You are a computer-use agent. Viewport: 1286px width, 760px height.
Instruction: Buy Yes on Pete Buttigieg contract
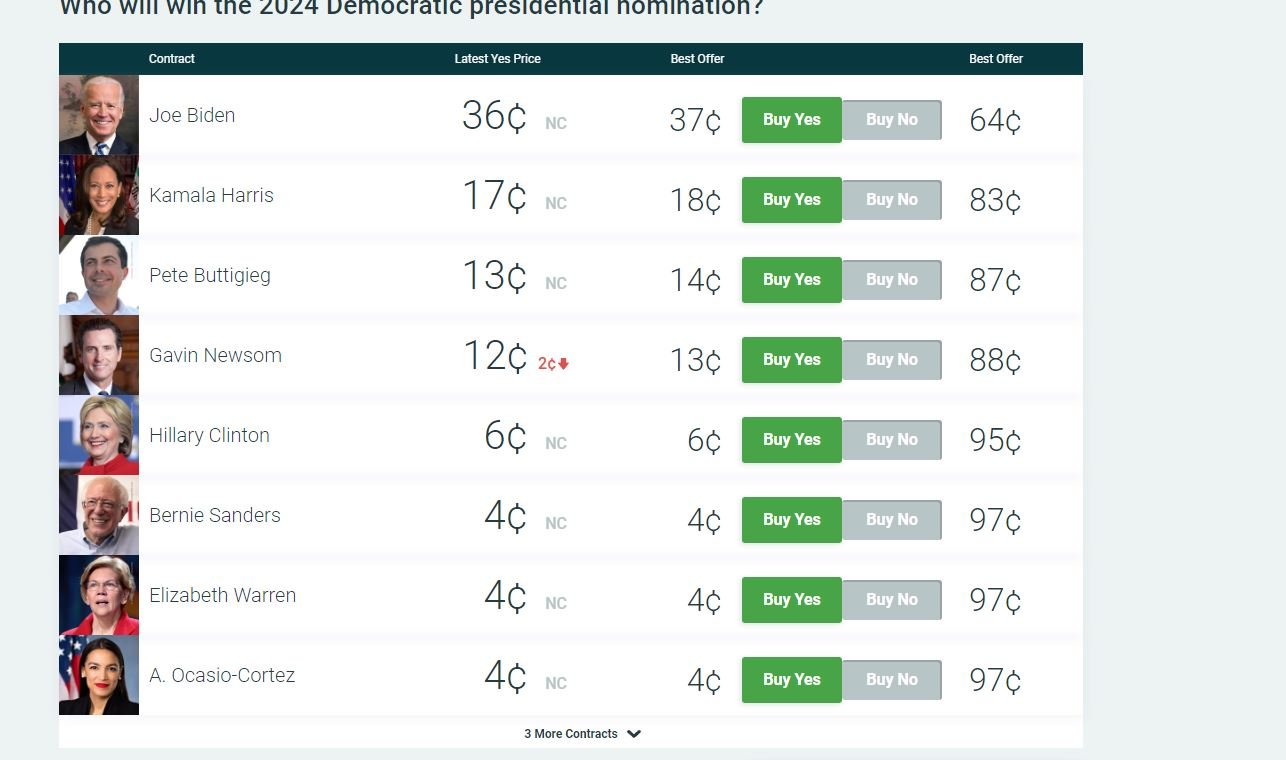click(791, 280)
